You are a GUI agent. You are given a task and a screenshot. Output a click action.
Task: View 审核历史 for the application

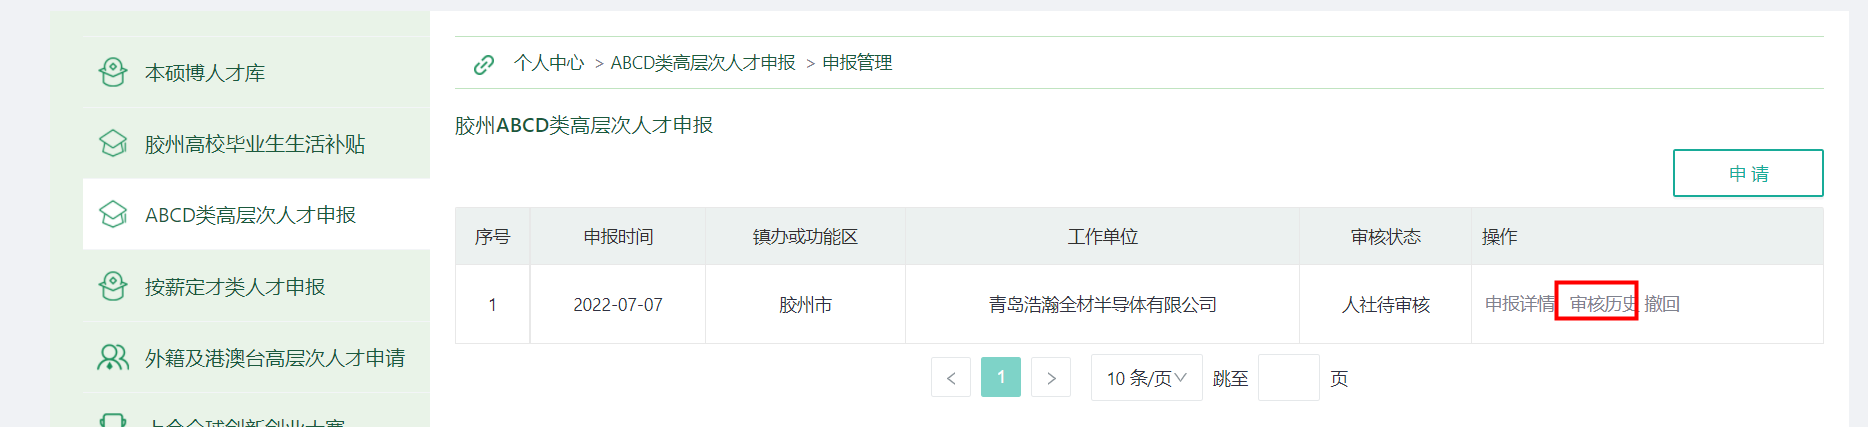pyautogui.click(x=1602, y=304)
